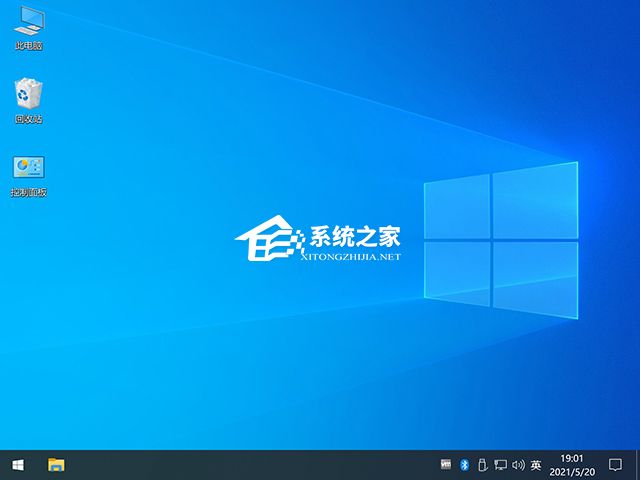This screenshot has width=640, height=480.
Task: Open the volume speaker control
Action: pyautogui.click(x=518, y=464)
